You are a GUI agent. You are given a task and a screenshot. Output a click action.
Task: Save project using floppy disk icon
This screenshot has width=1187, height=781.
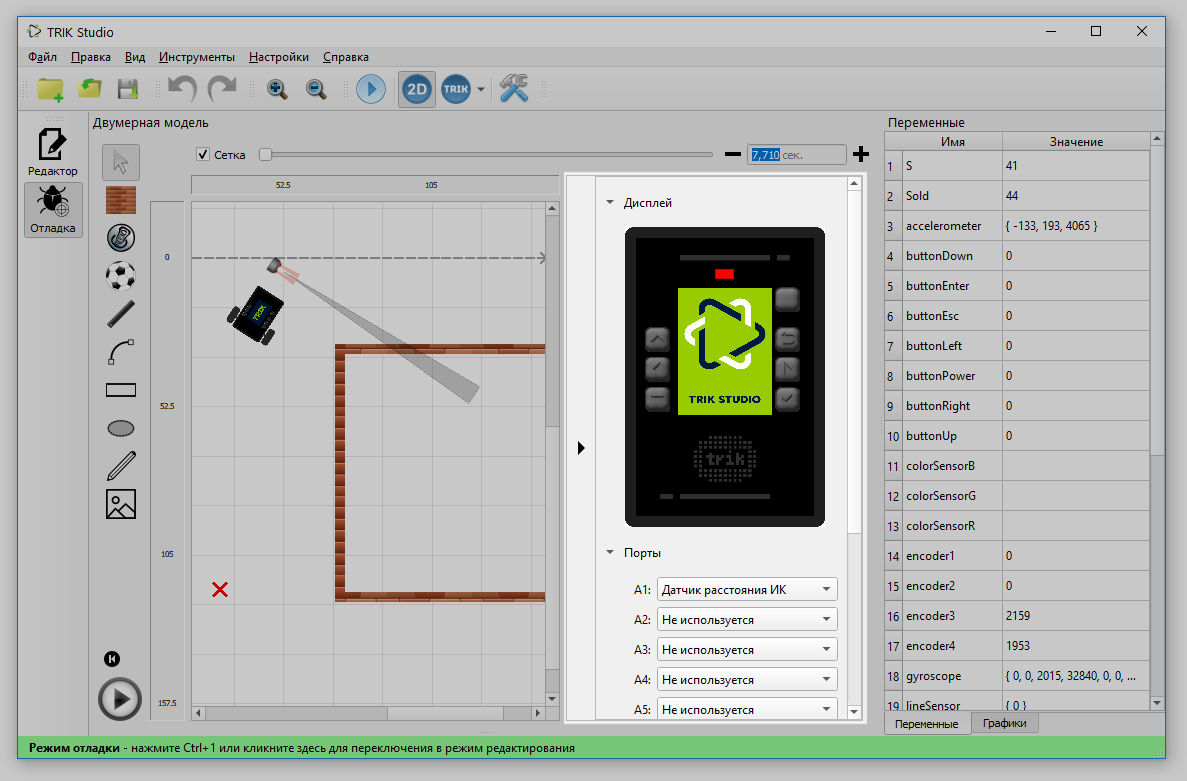[128, 89]
